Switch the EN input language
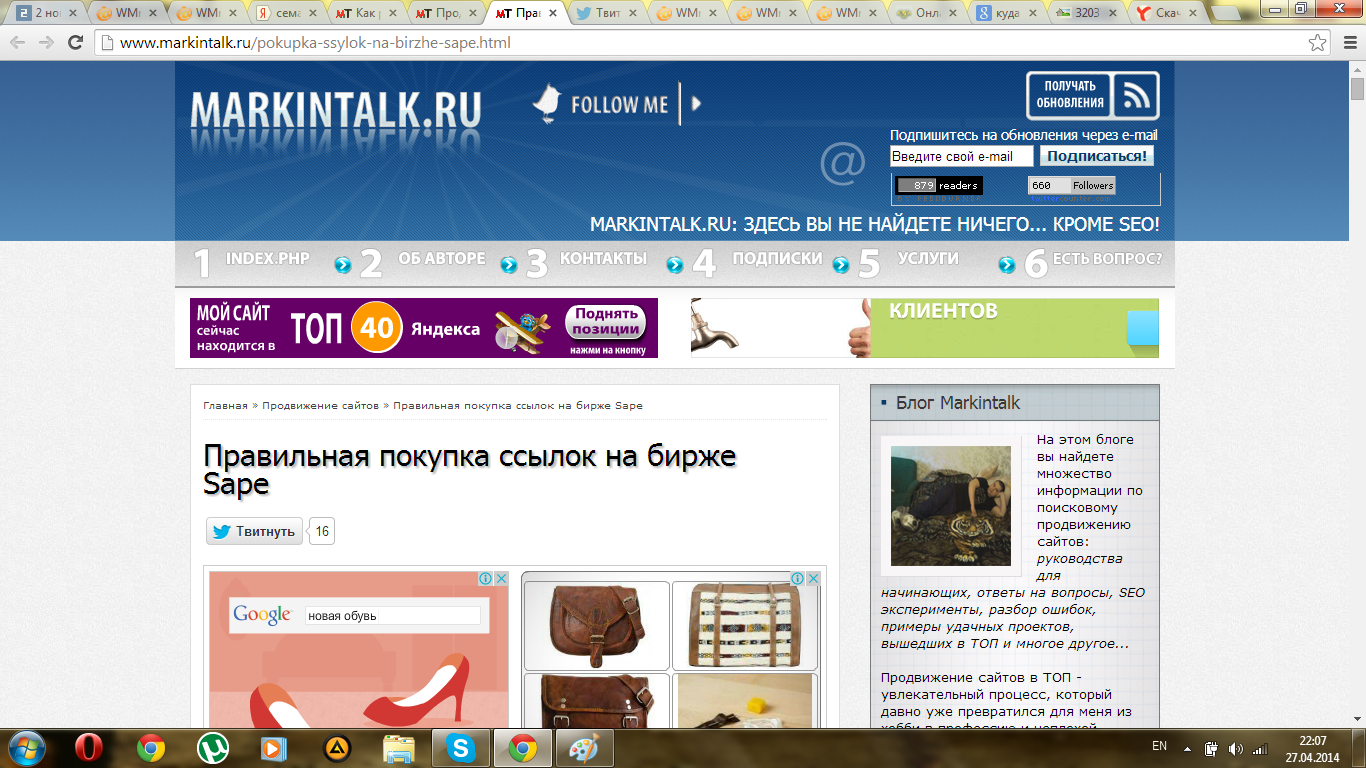 [1160, 746]
